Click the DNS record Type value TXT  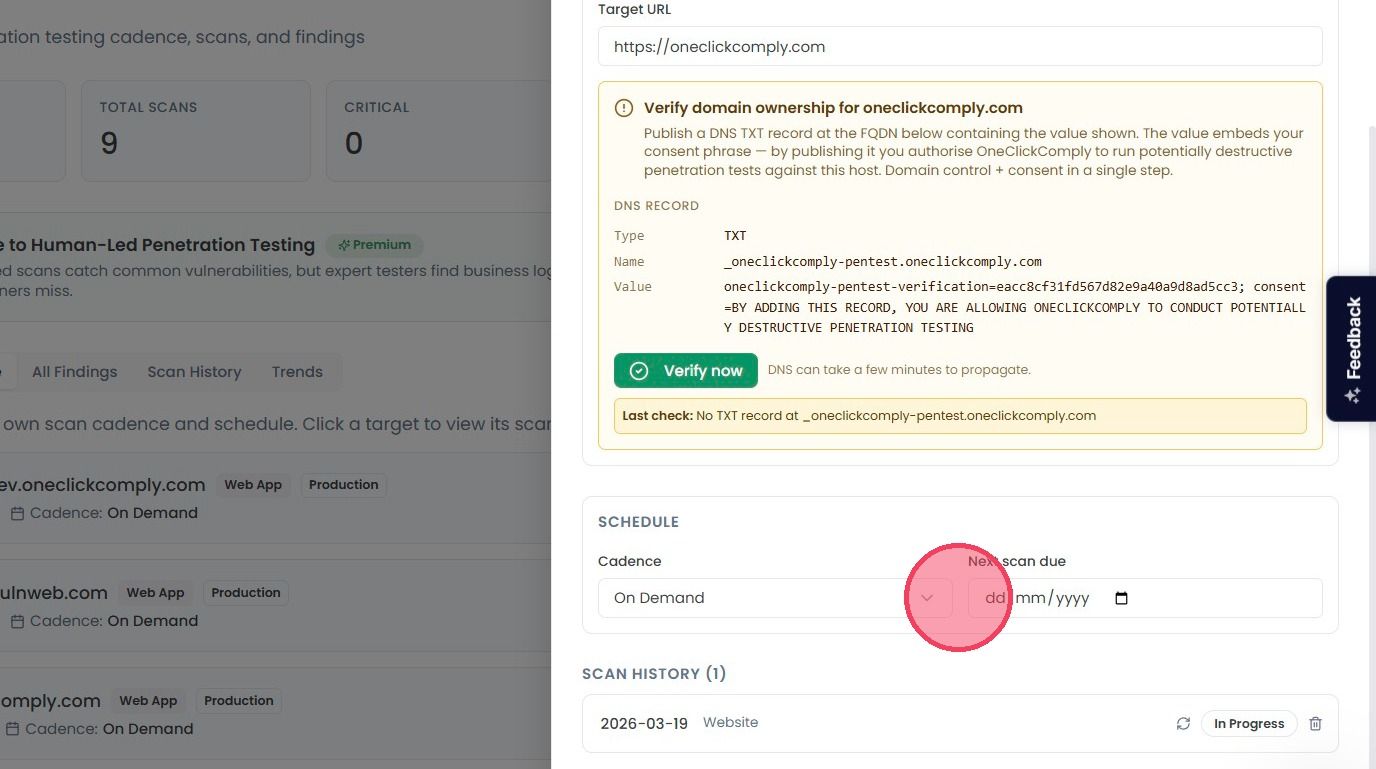735,236
